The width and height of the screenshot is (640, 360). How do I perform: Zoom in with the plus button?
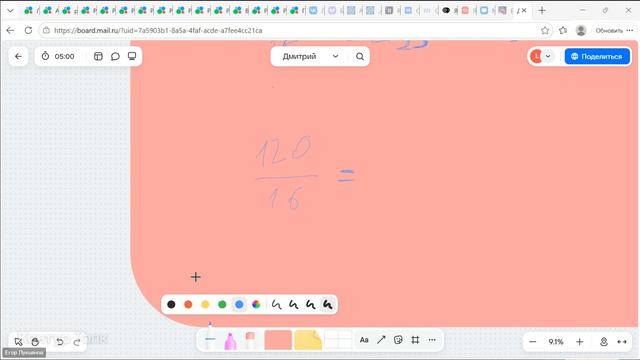pos(580,342)
